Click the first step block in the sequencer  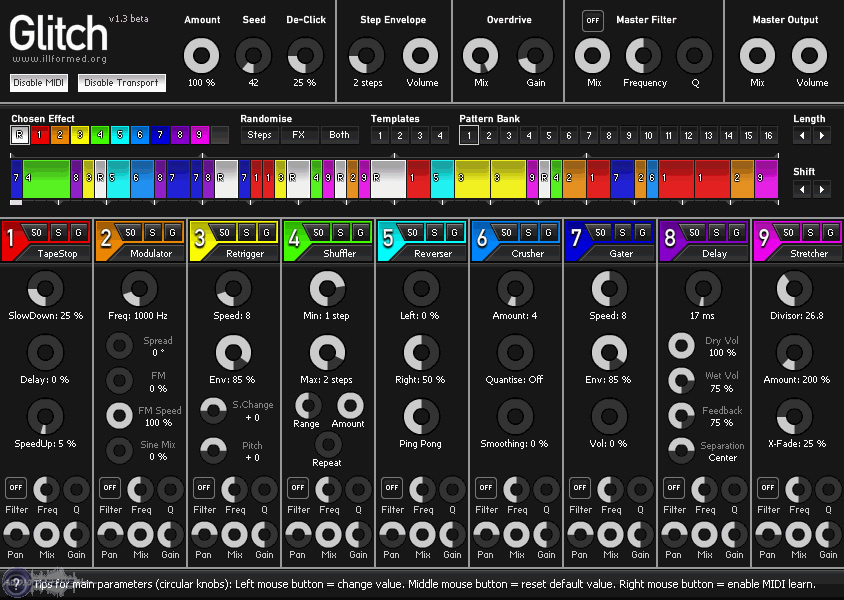pos(15,180)
